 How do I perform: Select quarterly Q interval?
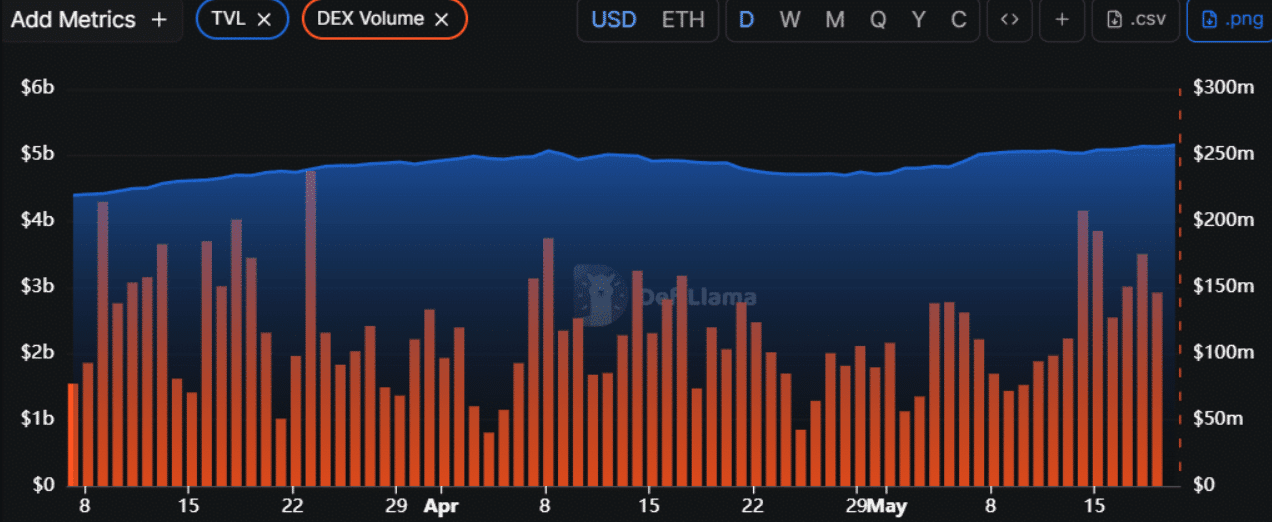click(x=878, y=20)
